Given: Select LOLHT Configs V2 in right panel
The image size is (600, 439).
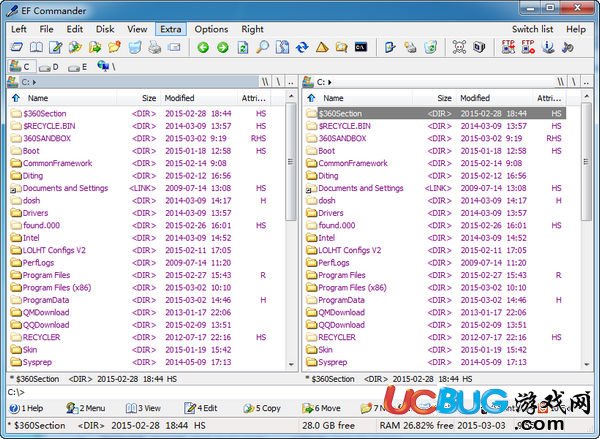Looking at the screenshot, I should [x=349, y=250].
